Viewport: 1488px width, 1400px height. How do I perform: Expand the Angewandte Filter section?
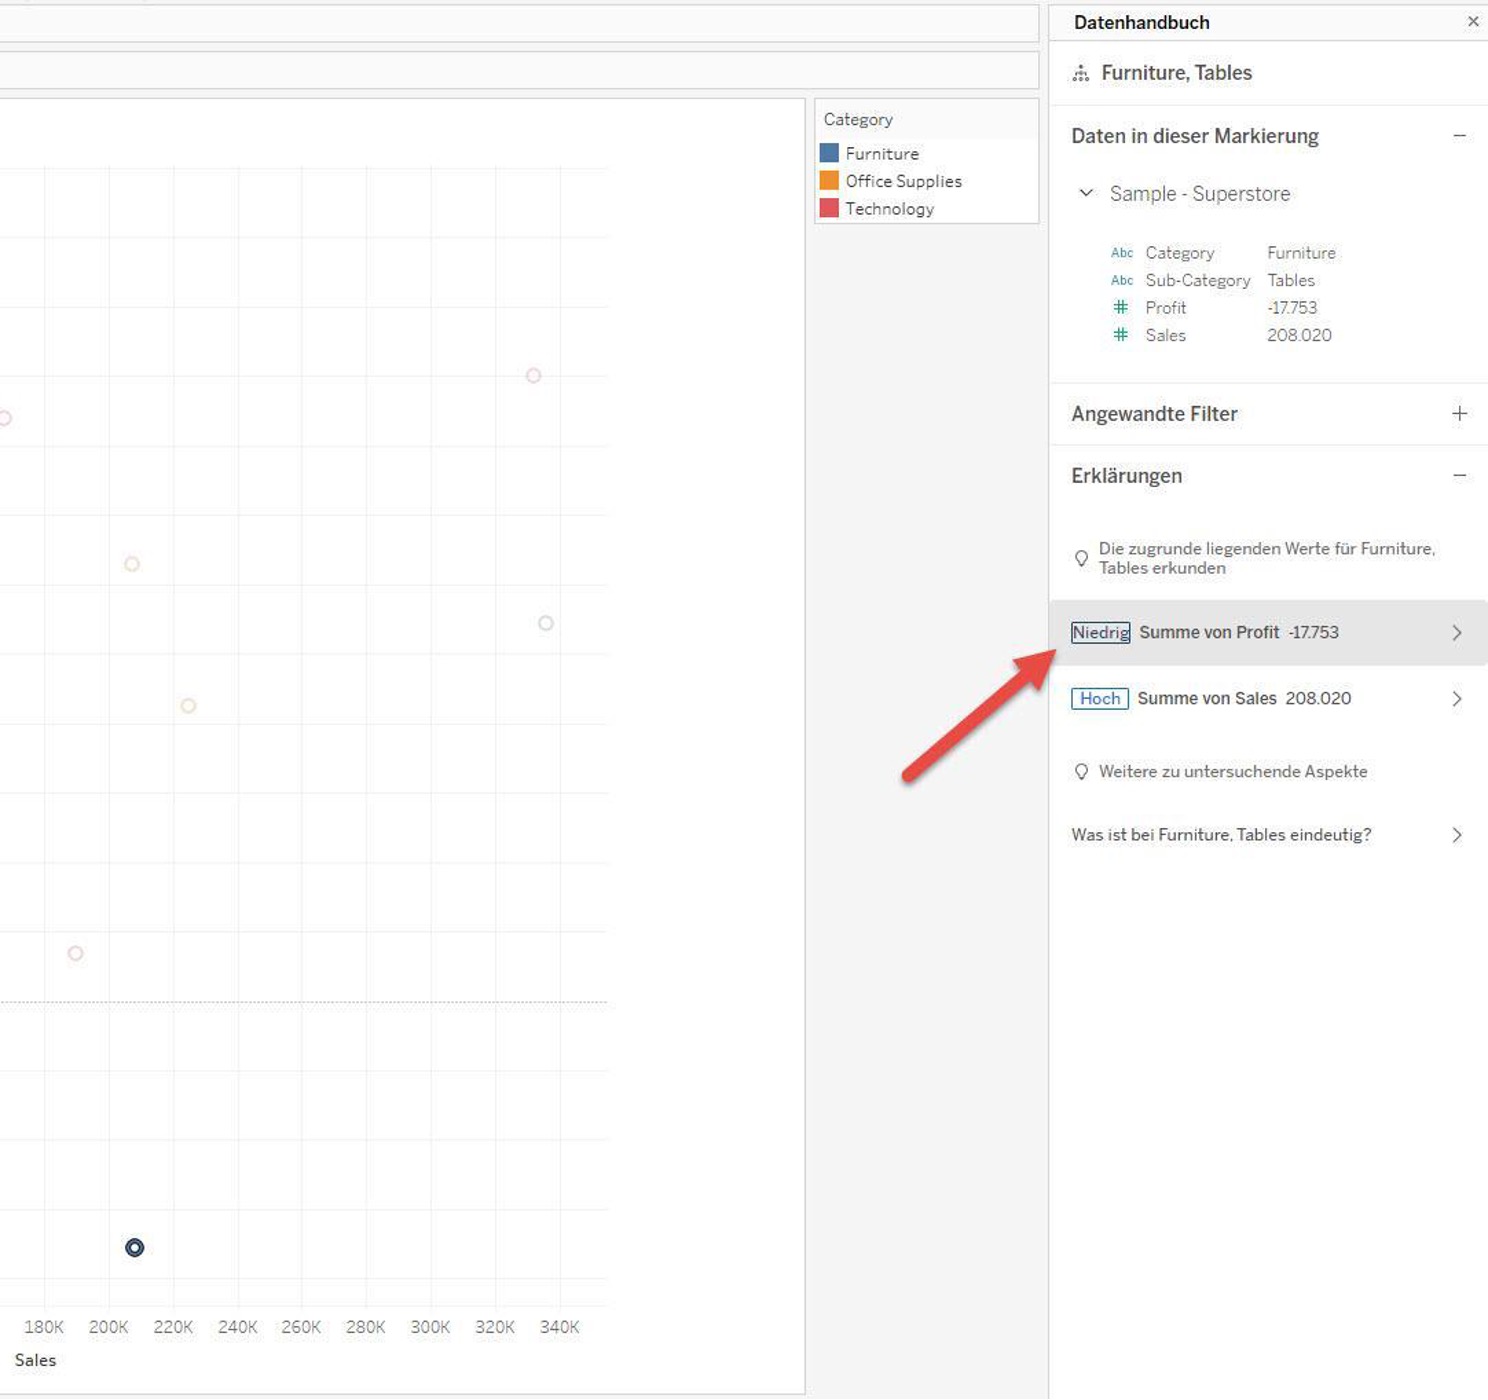1459,414
